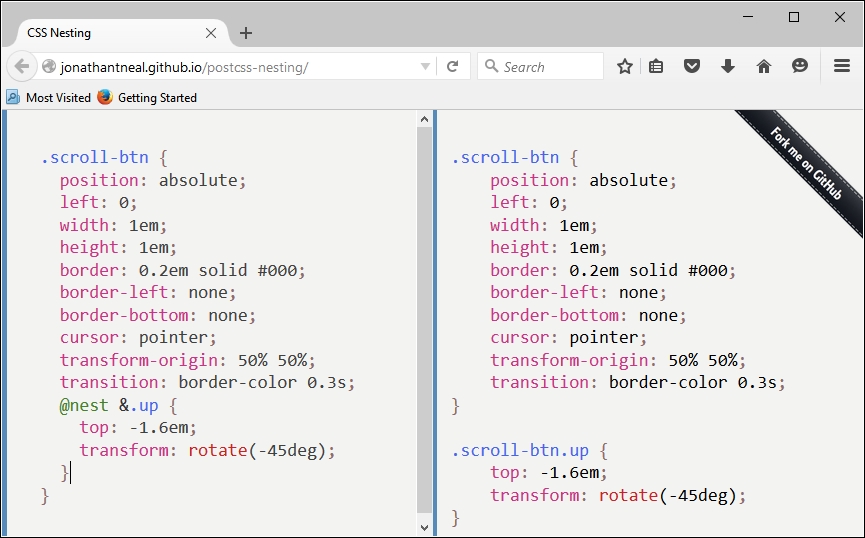Click the address bar URL field
The image size is (865, 538).
[x=230, y=67]
